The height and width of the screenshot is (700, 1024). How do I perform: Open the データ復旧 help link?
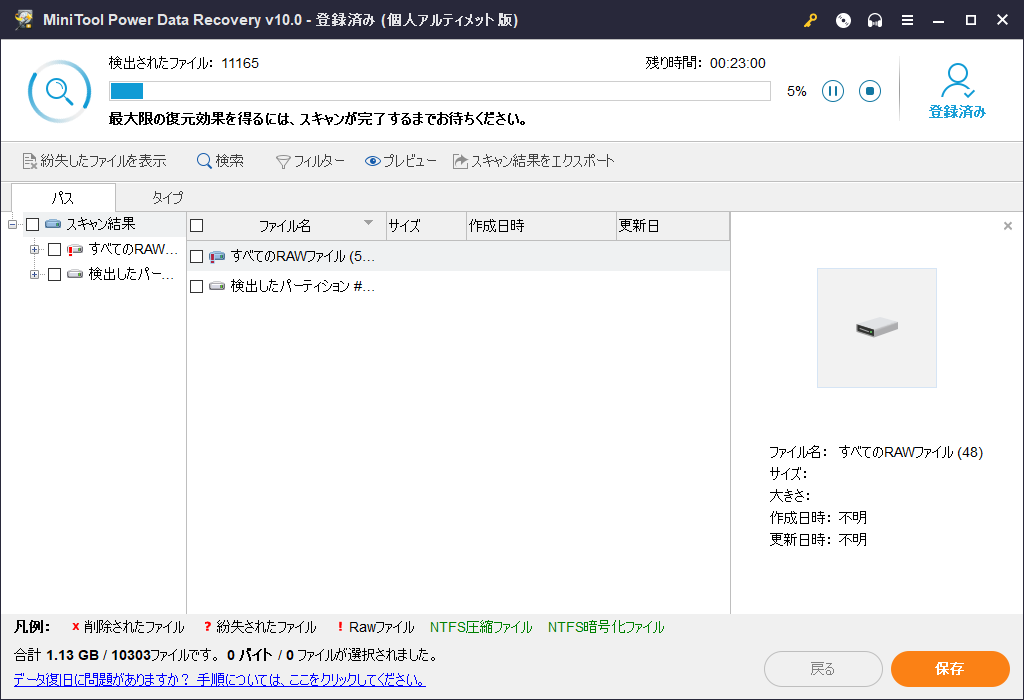tap(219, 680)
